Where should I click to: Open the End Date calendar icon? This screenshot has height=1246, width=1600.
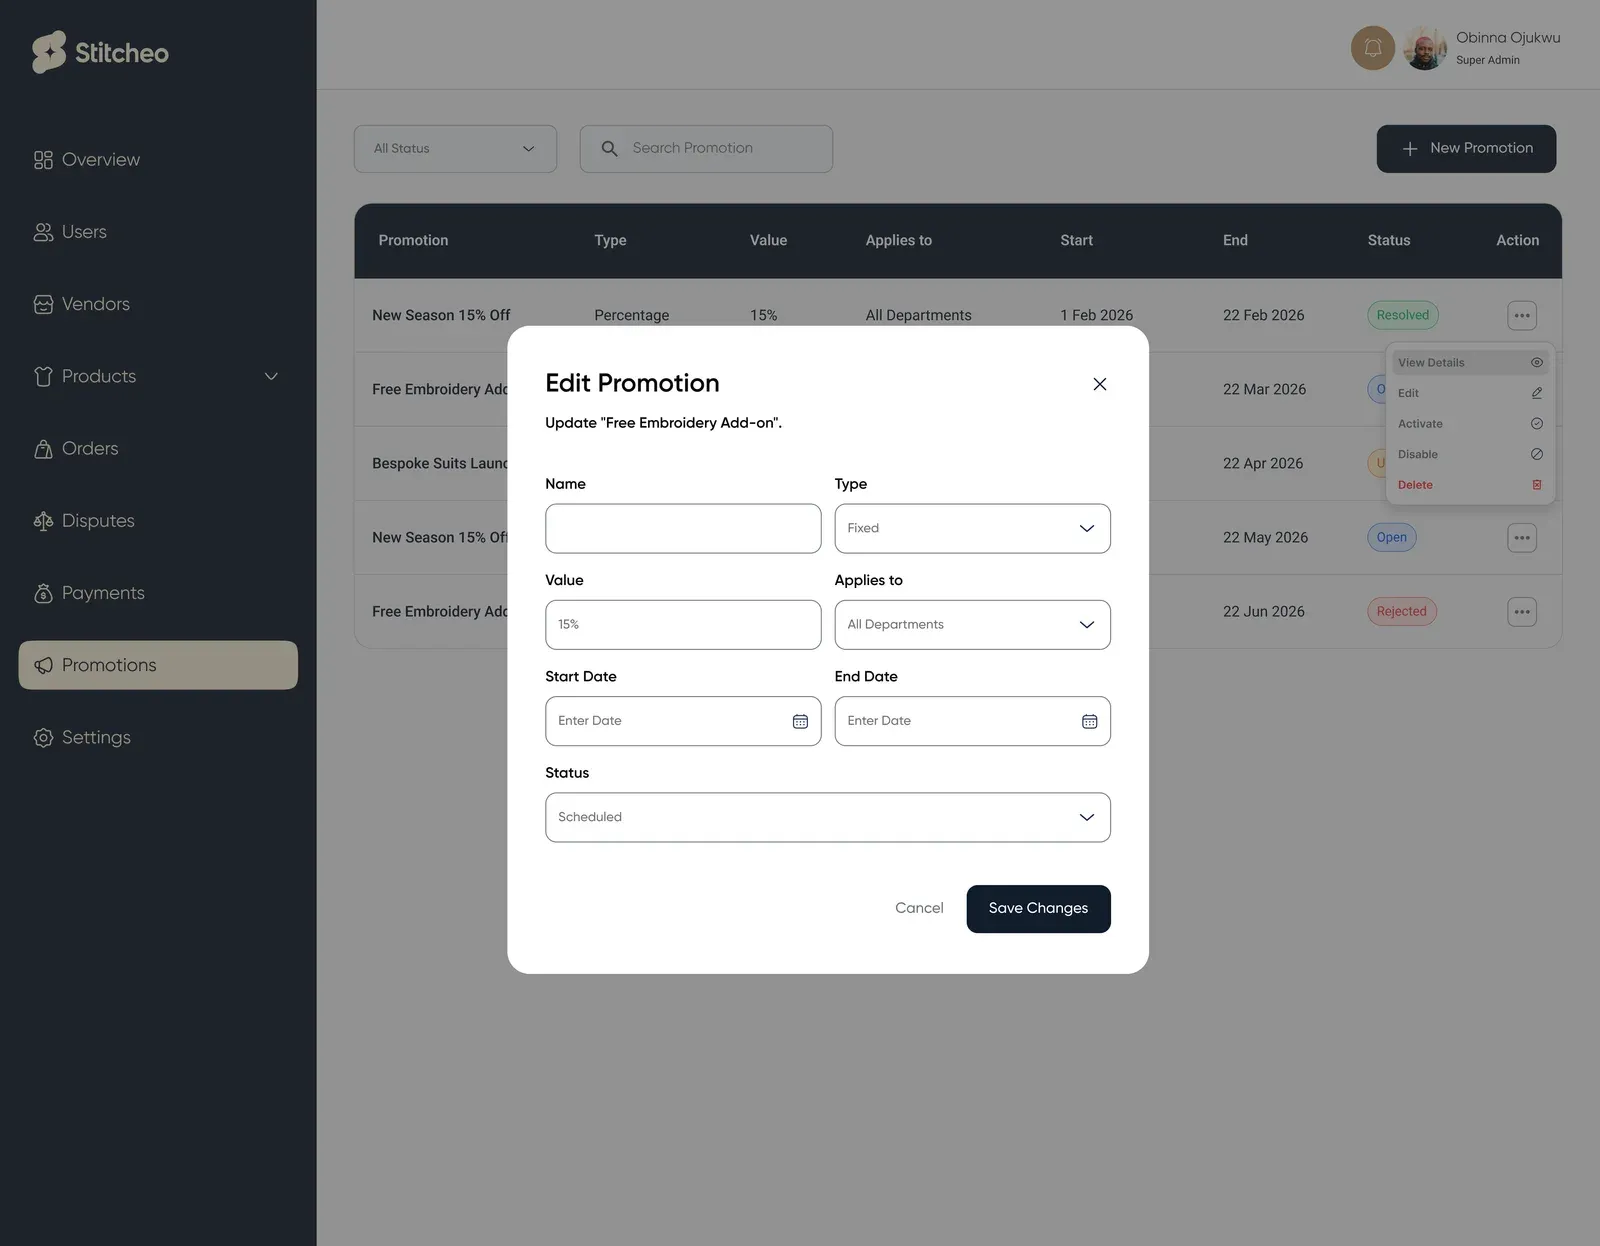pos(1090,722)
